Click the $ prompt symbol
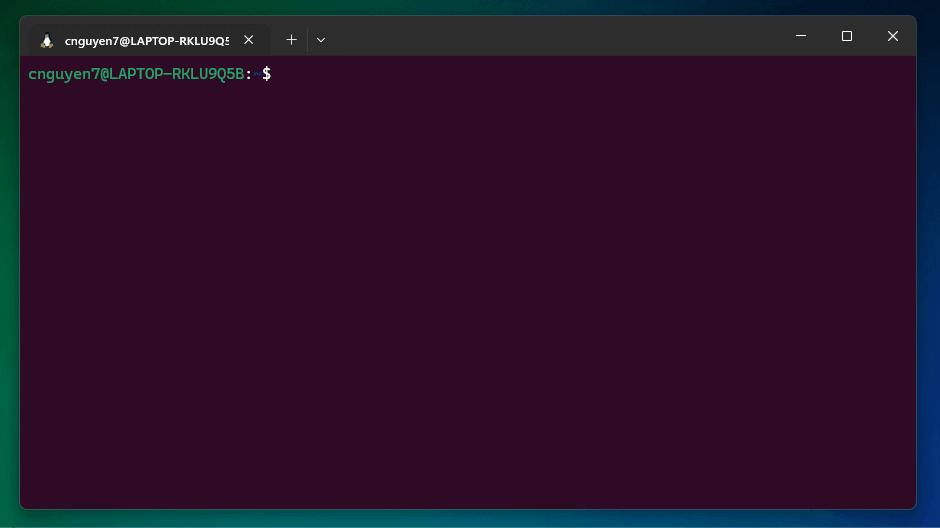 pyautogui.click(x=267, y=74)
